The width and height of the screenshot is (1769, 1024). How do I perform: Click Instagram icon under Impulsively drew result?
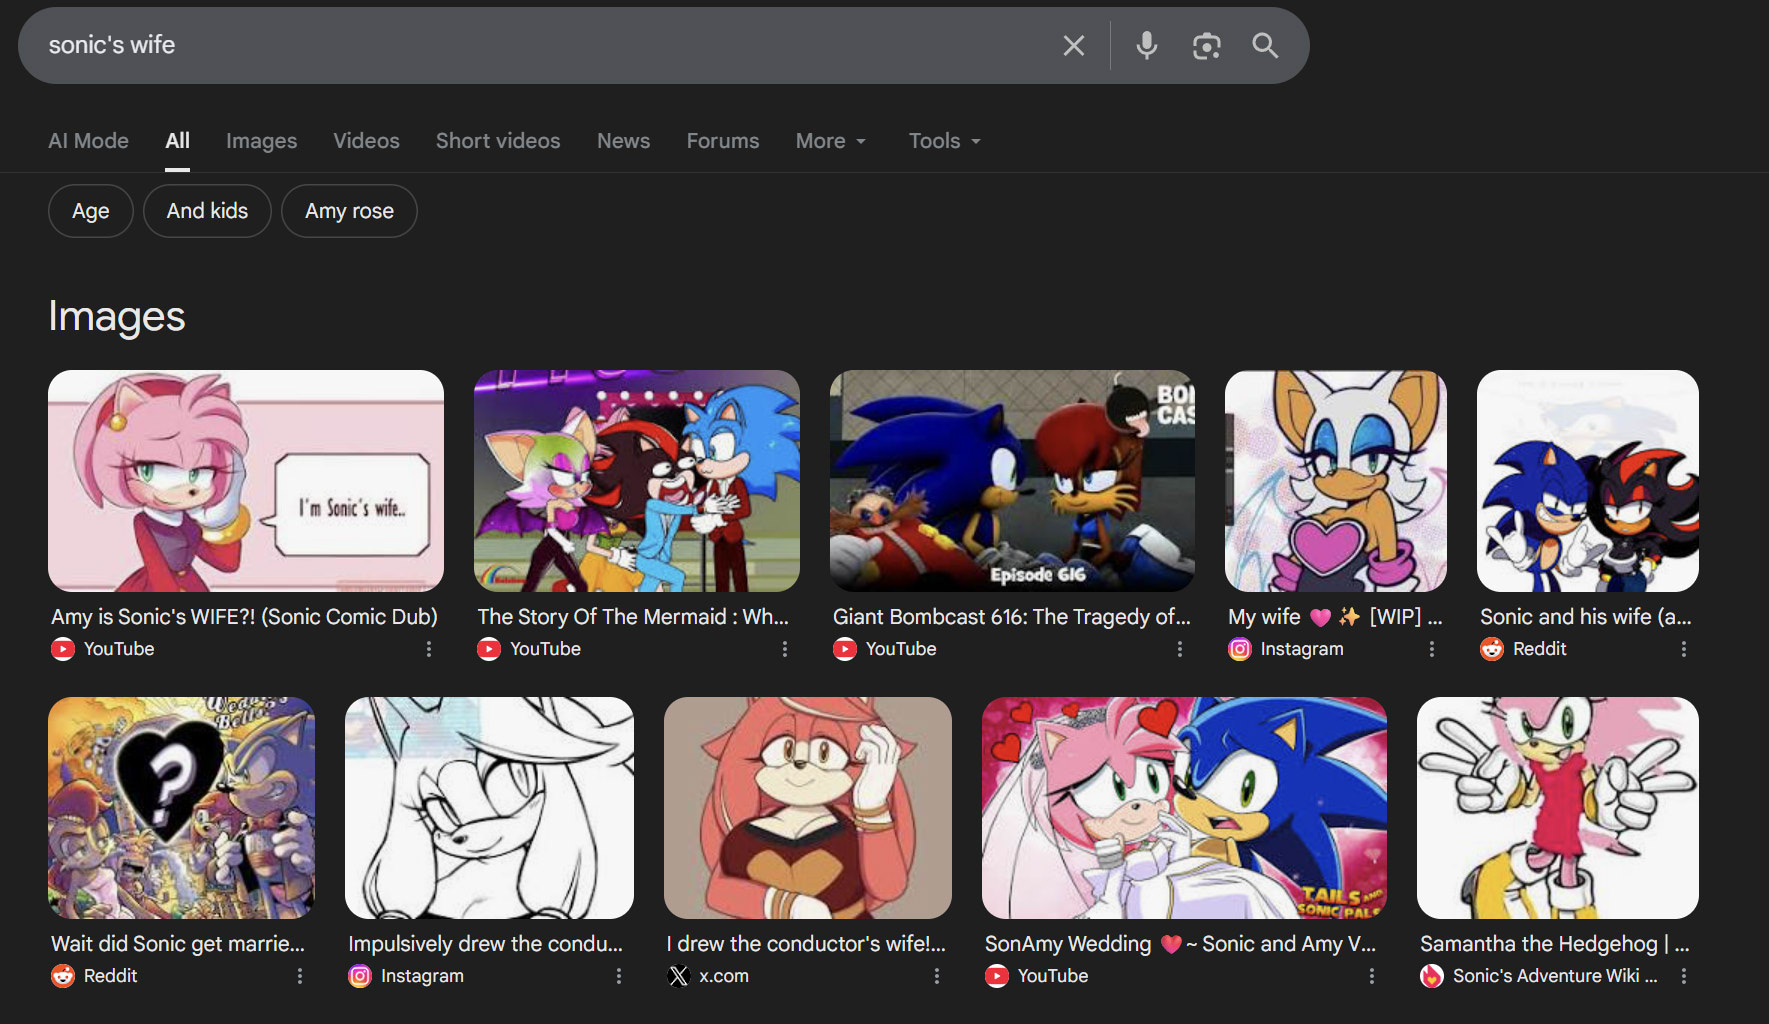pos(360,976)
